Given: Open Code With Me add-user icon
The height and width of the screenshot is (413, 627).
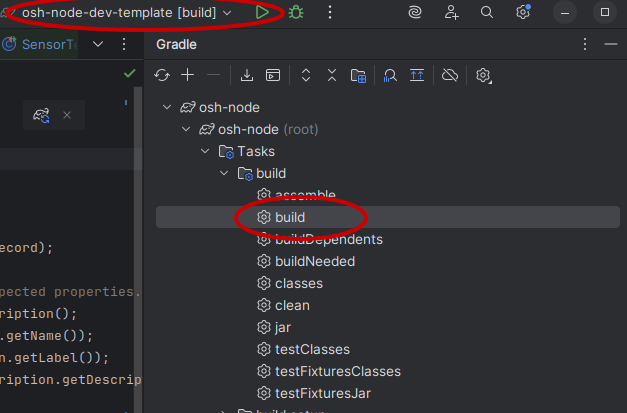Looking at the screenshot, I should coord(451,12).
